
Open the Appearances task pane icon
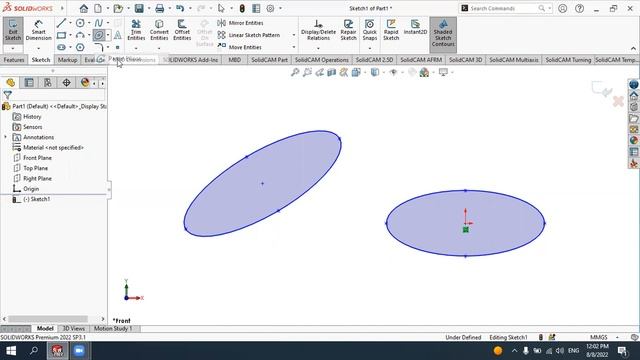pos(633,140)
